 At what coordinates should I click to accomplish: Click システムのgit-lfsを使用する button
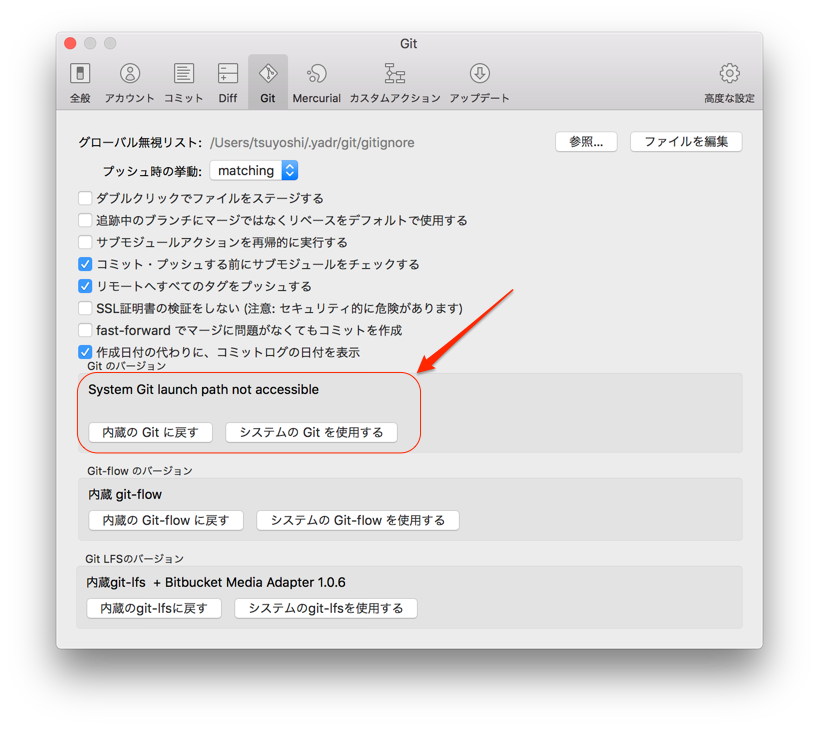326,608
